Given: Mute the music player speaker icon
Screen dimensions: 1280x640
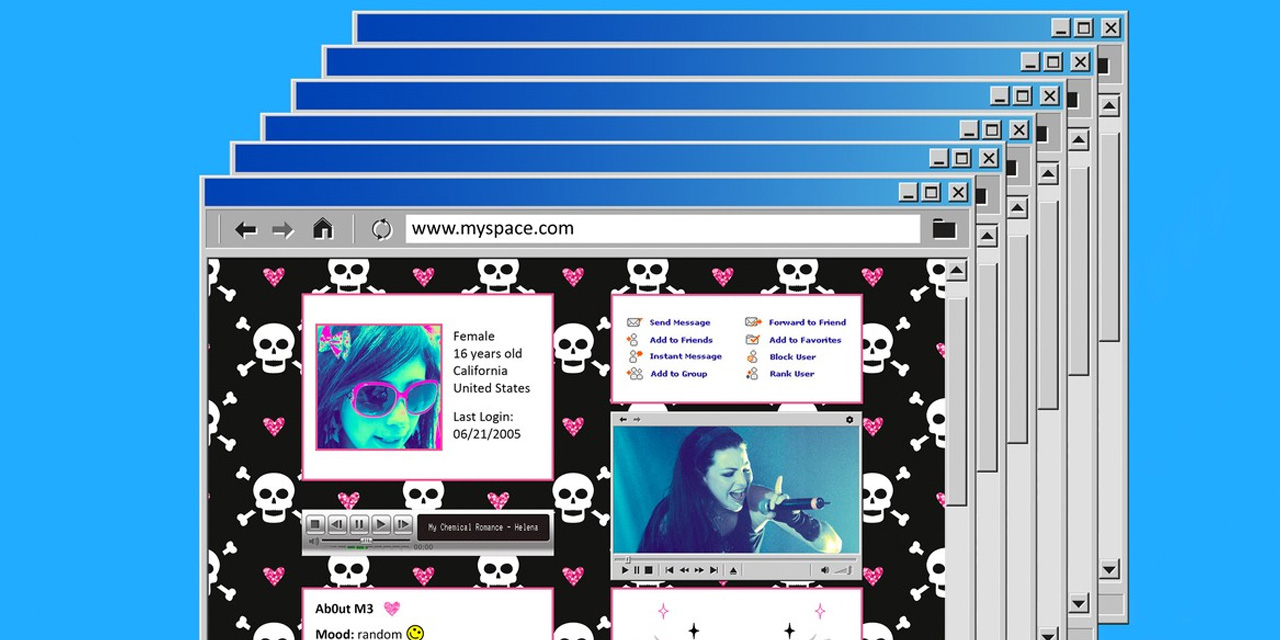Looking at the screenshot, I should coord(314,541).
